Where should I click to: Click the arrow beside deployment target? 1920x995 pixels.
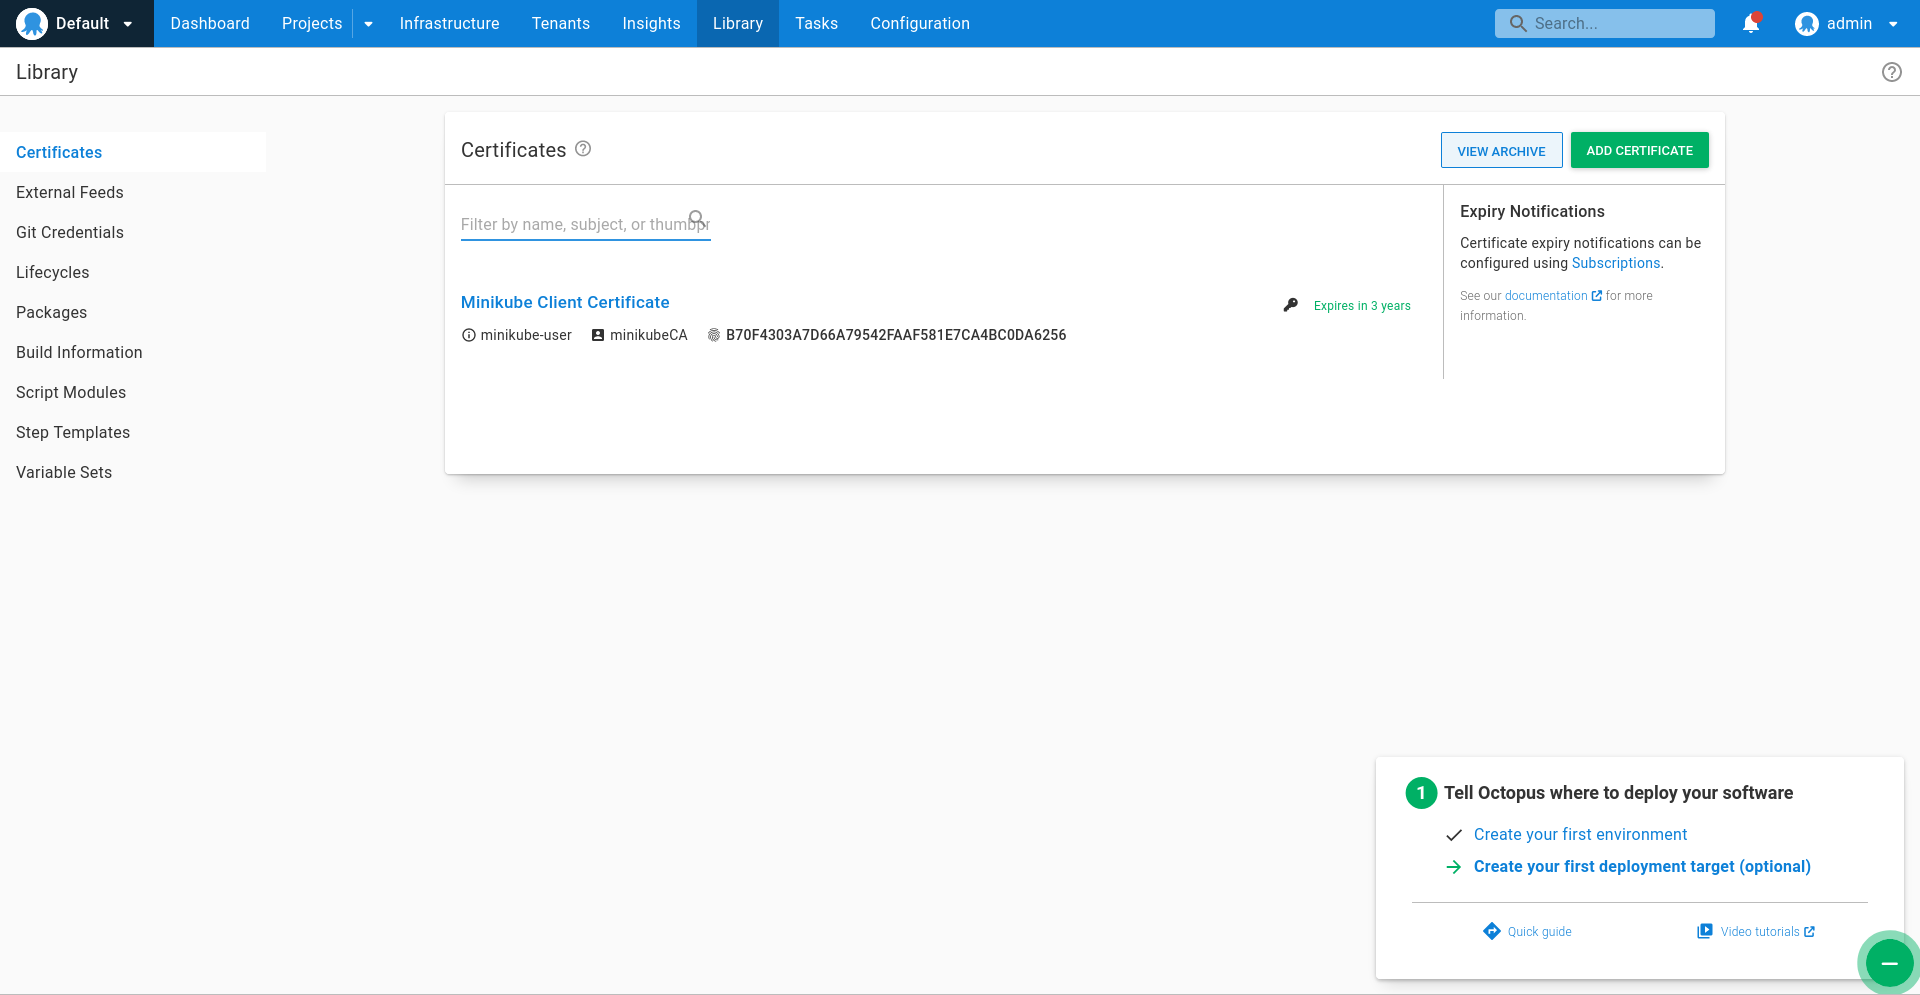point(1454,867)
